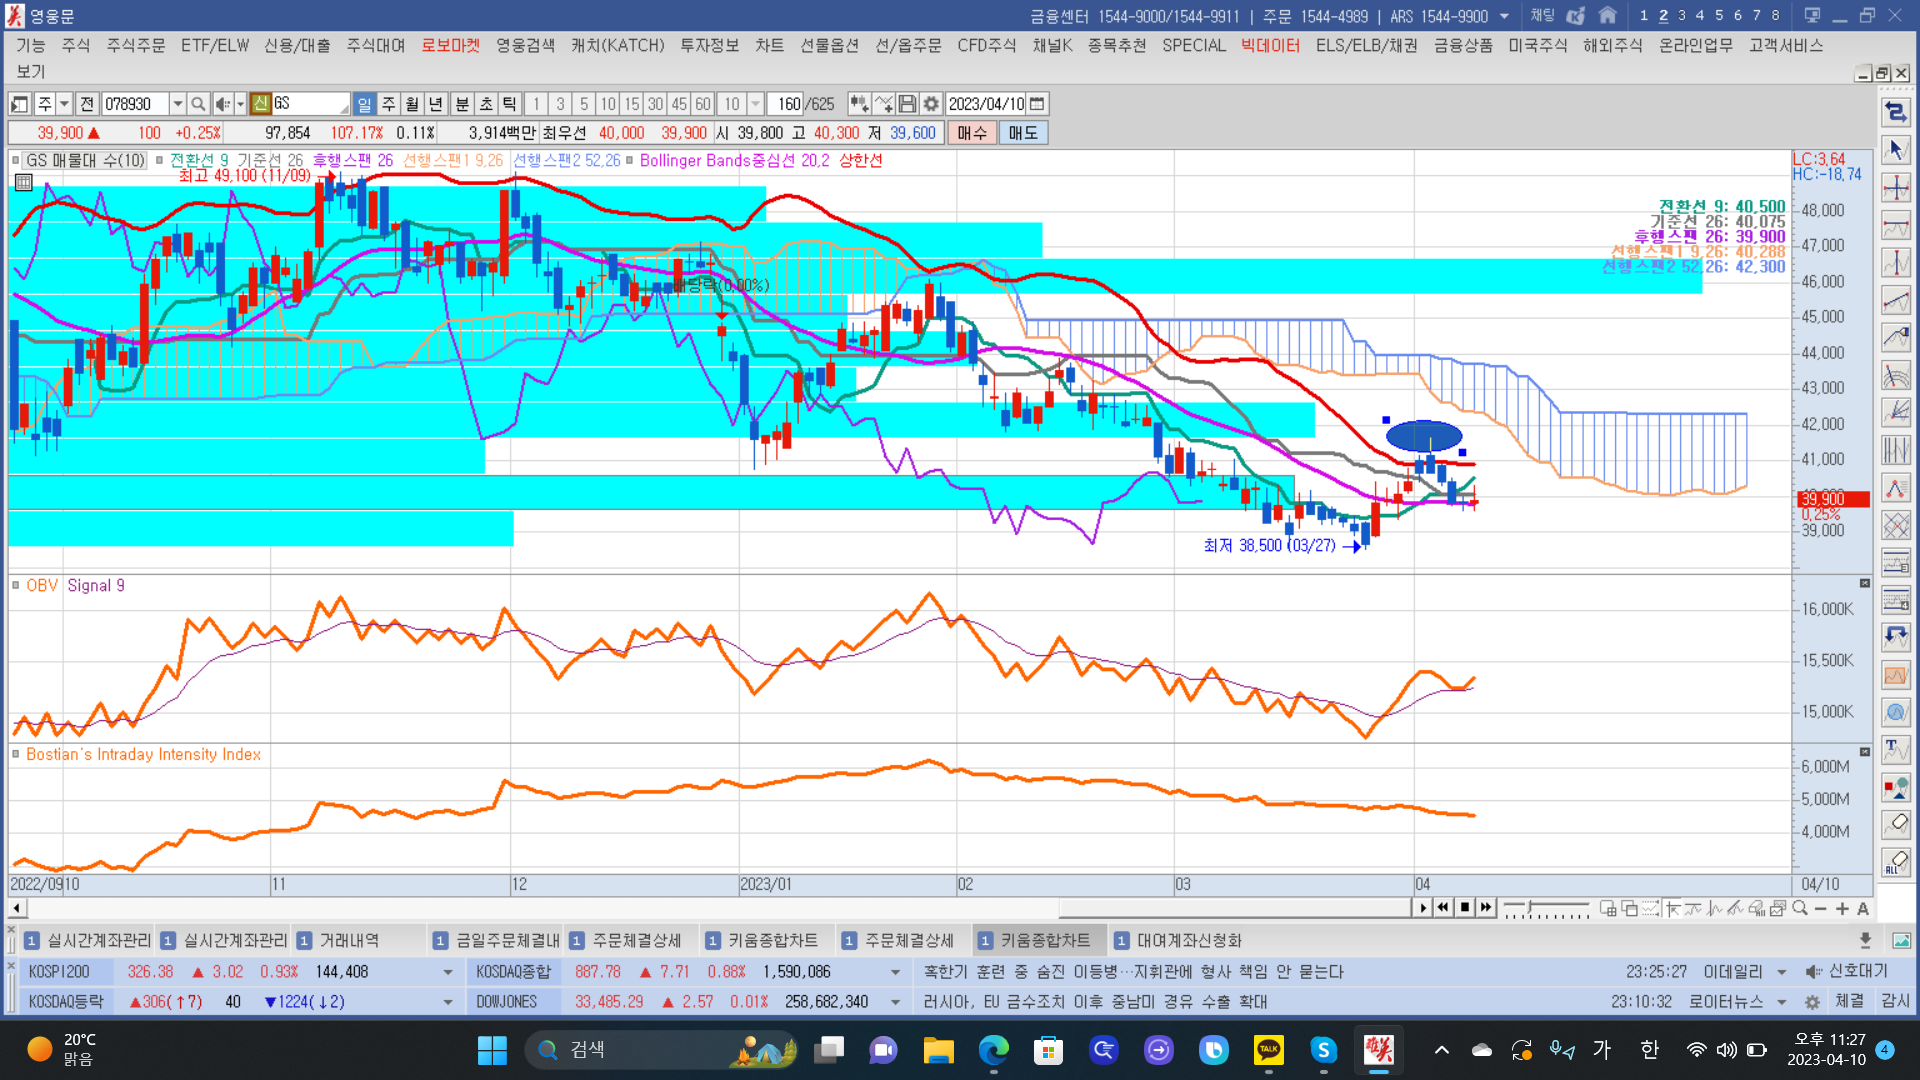Switch to the 거래내역 tab
Screen dimensions: 1920x1080
tap(348, 940)
